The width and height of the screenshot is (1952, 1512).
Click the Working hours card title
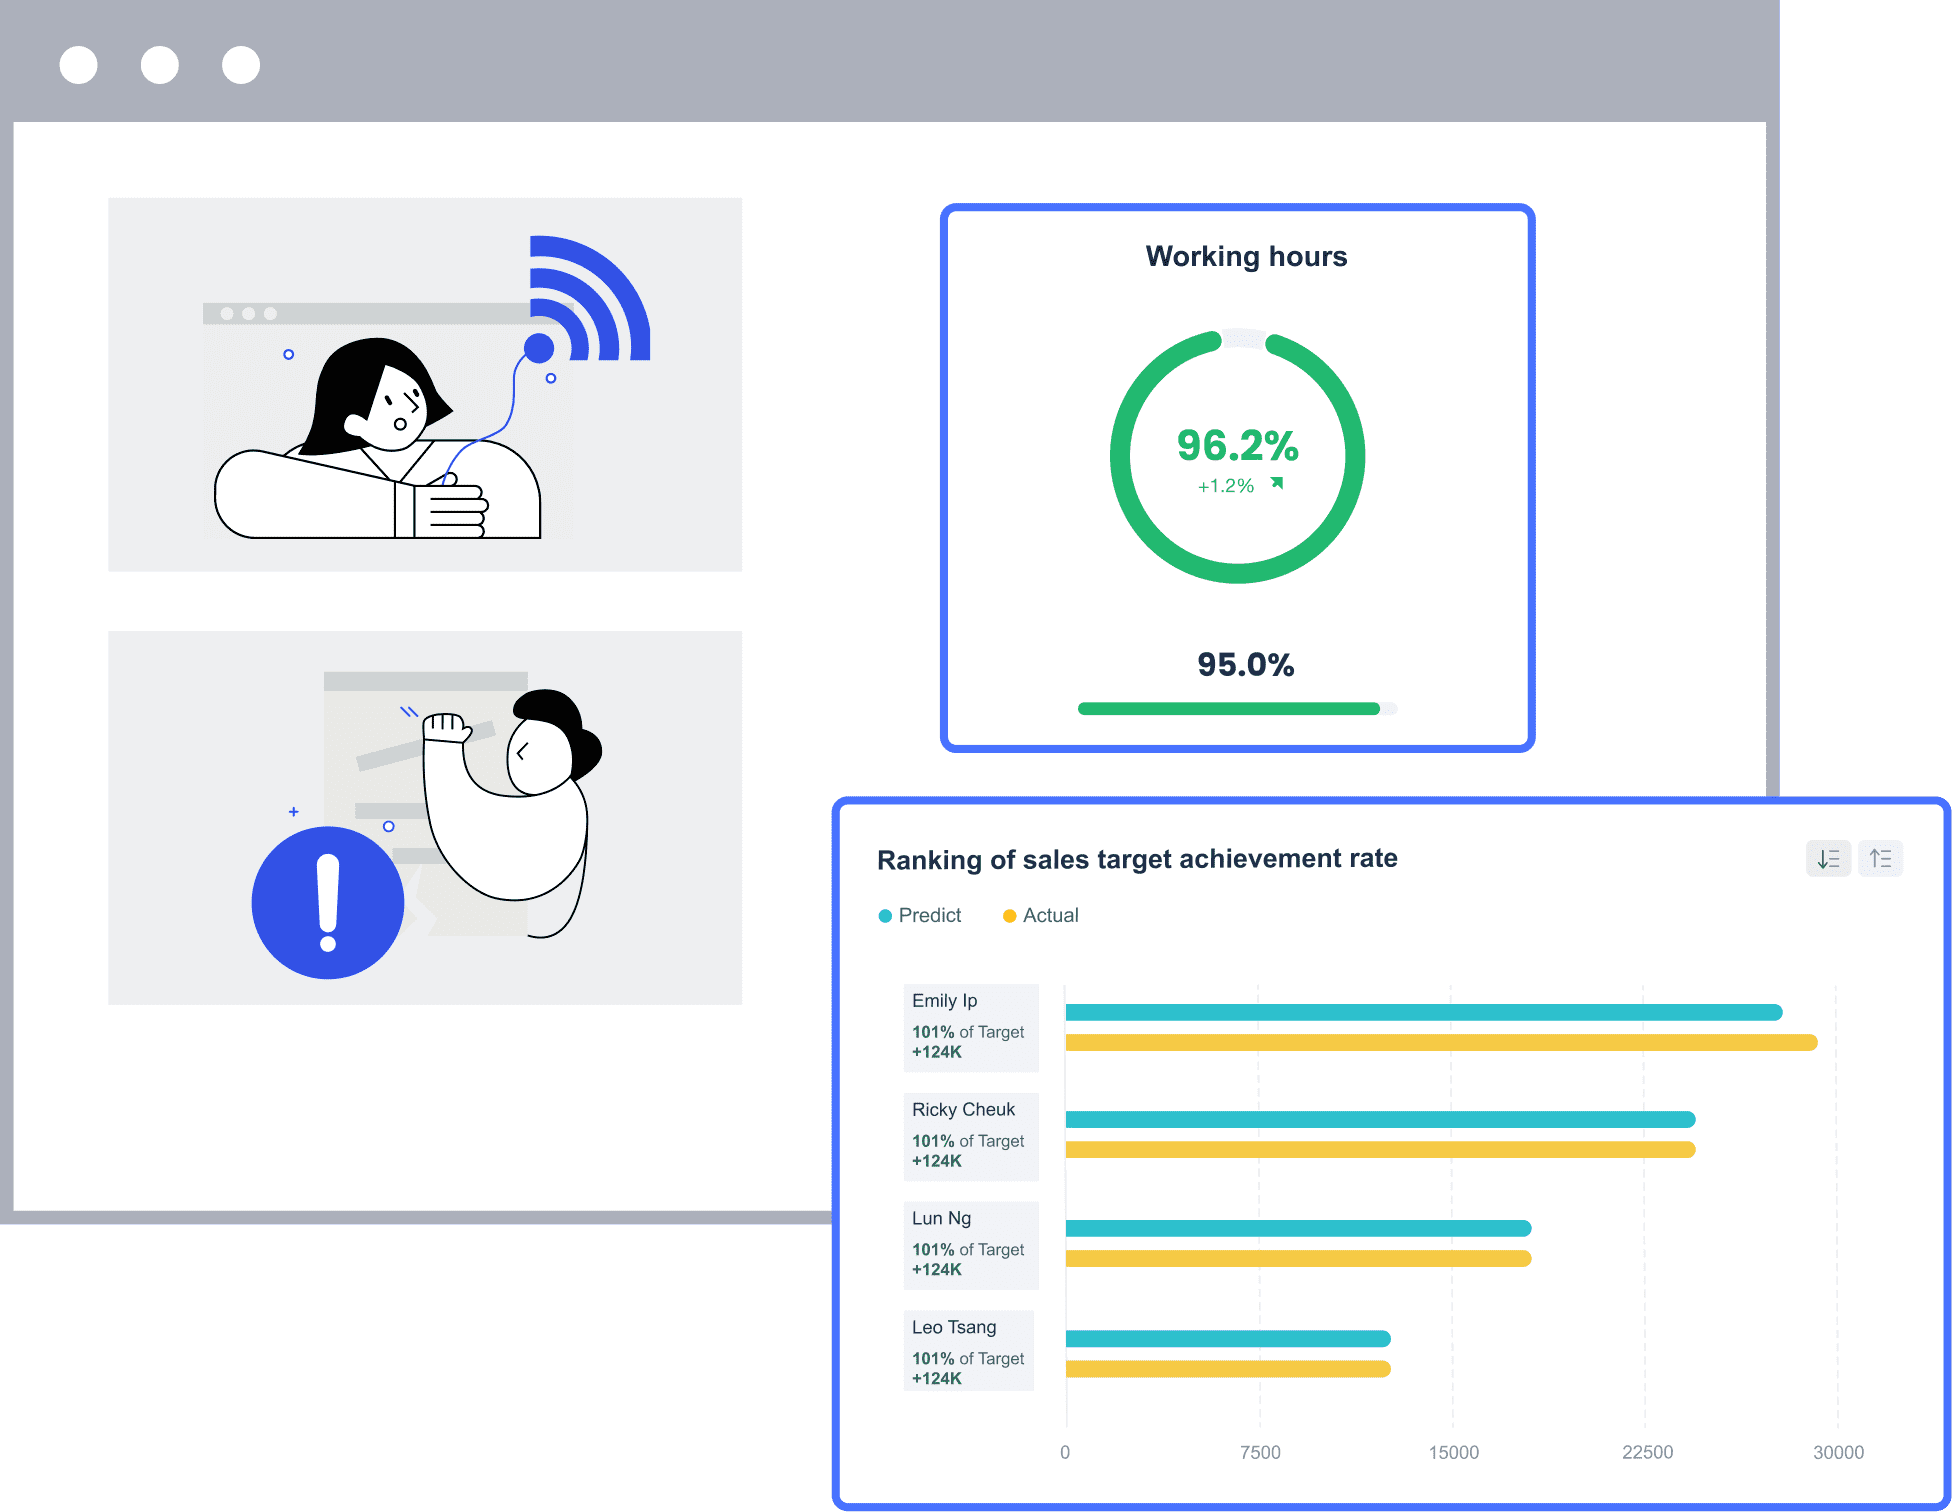point(1246,257)
